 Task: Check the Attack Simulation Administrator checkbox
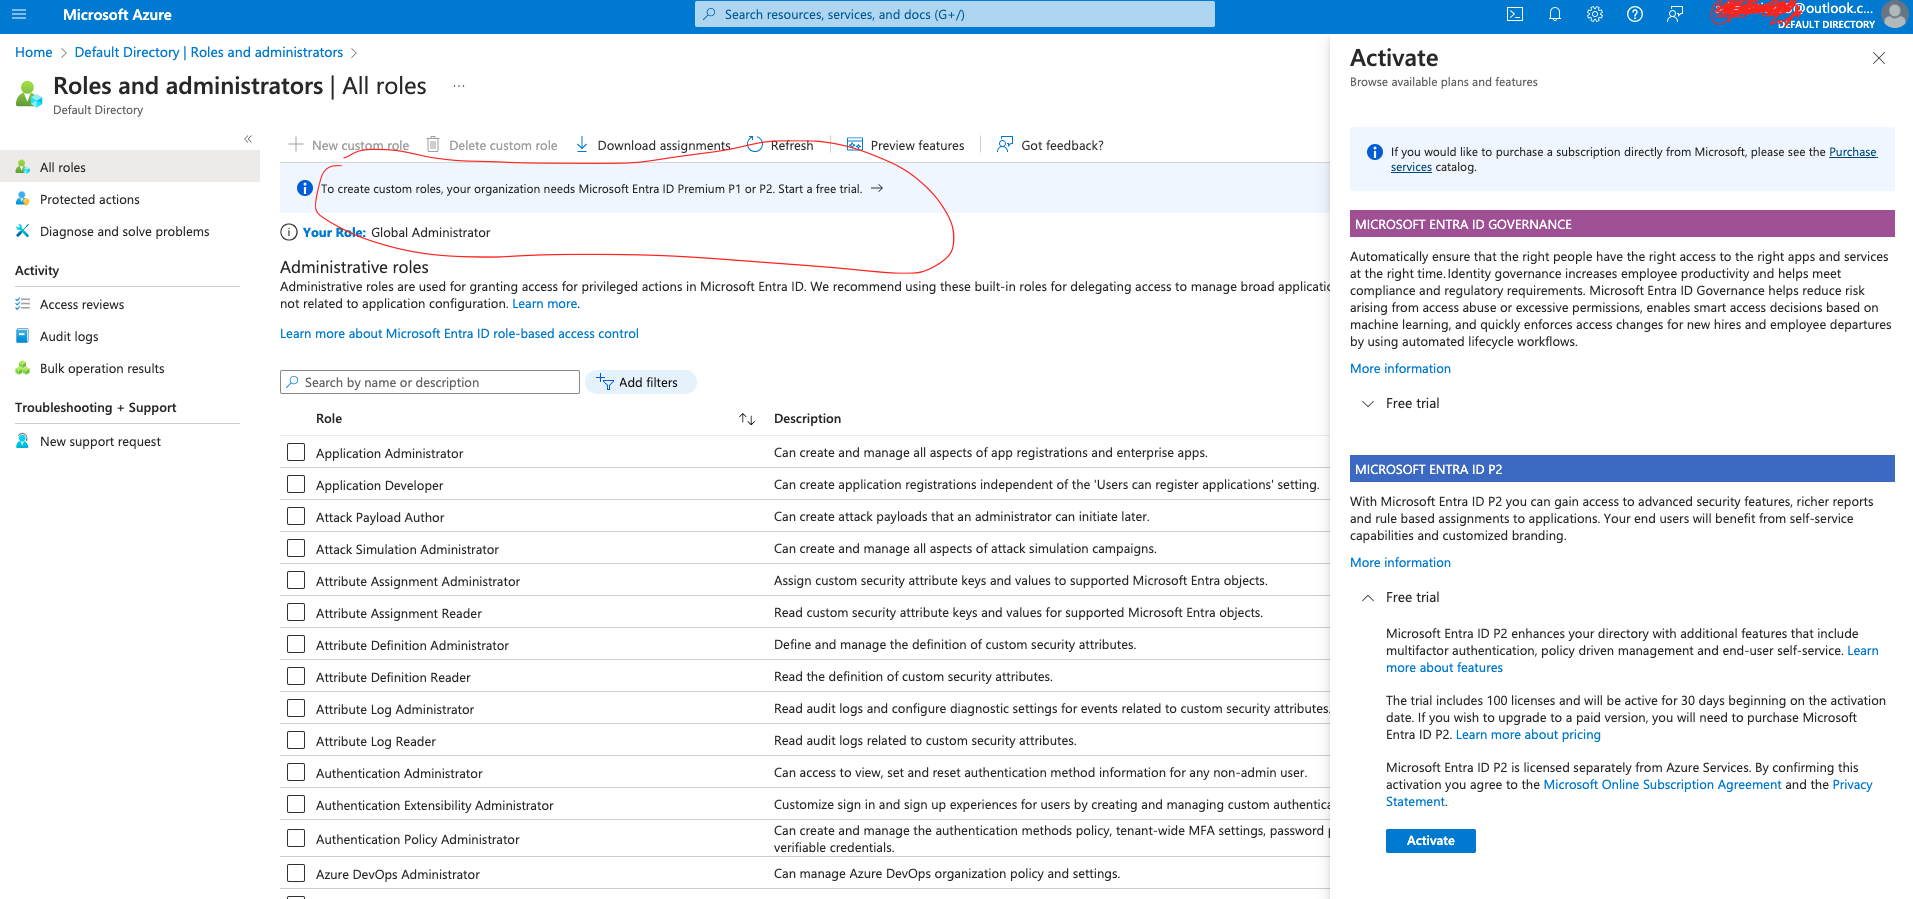(296, 548)
